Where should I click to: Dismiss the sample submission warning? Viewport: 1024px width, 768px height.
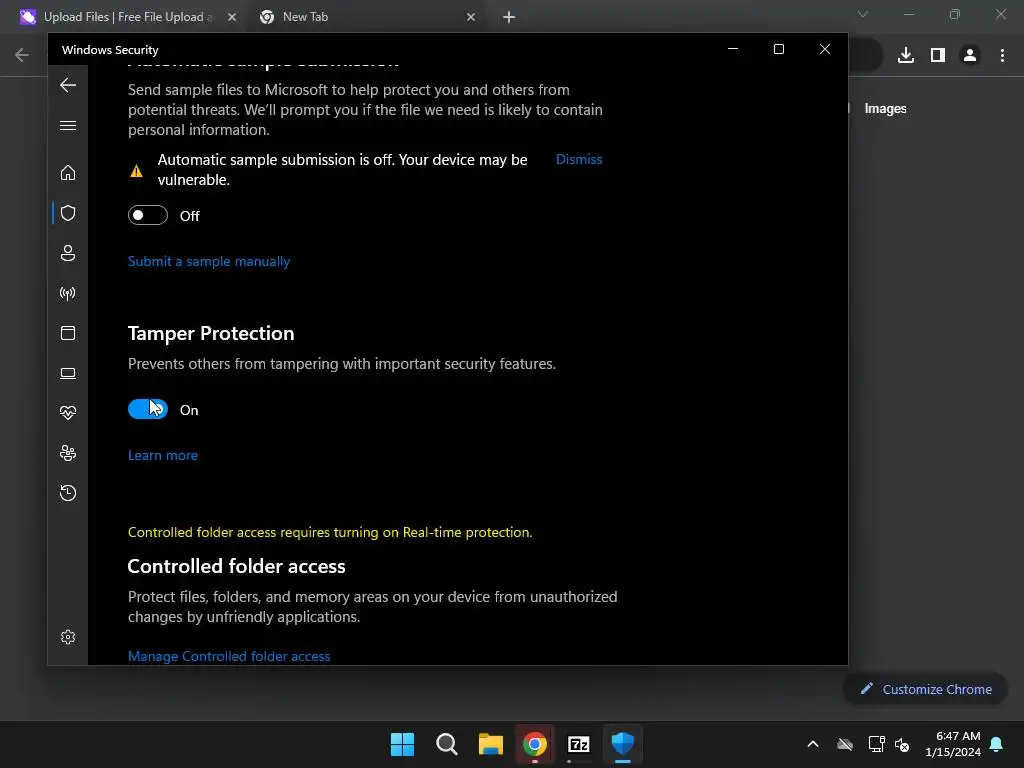coord(579,159)
